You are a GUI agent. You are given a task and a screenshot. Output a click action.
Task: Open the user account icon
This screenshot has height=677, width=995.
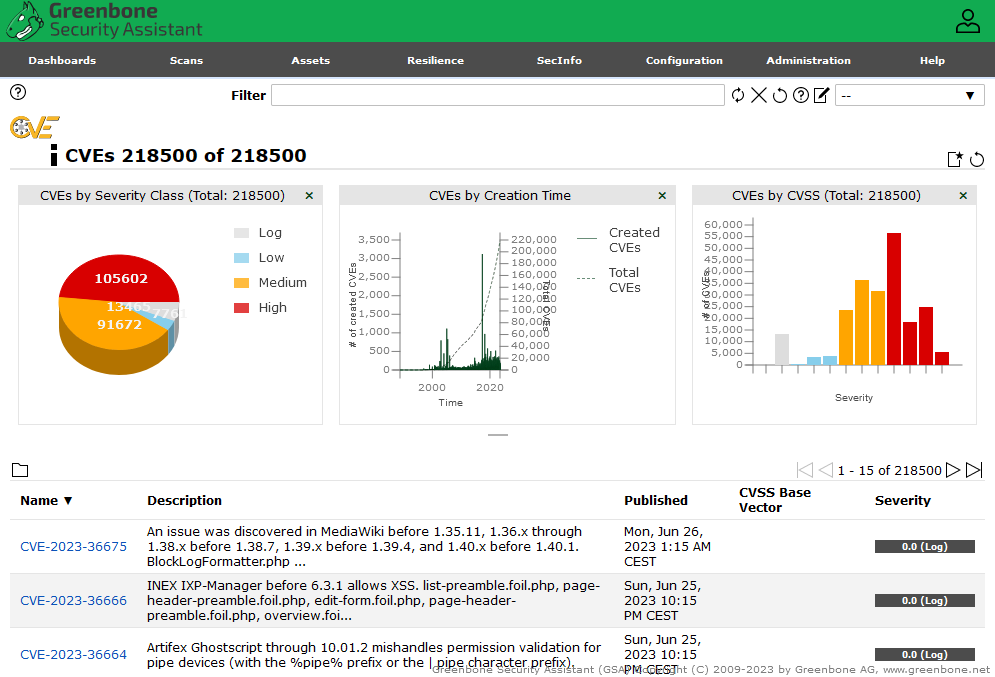tap(967, 21)
